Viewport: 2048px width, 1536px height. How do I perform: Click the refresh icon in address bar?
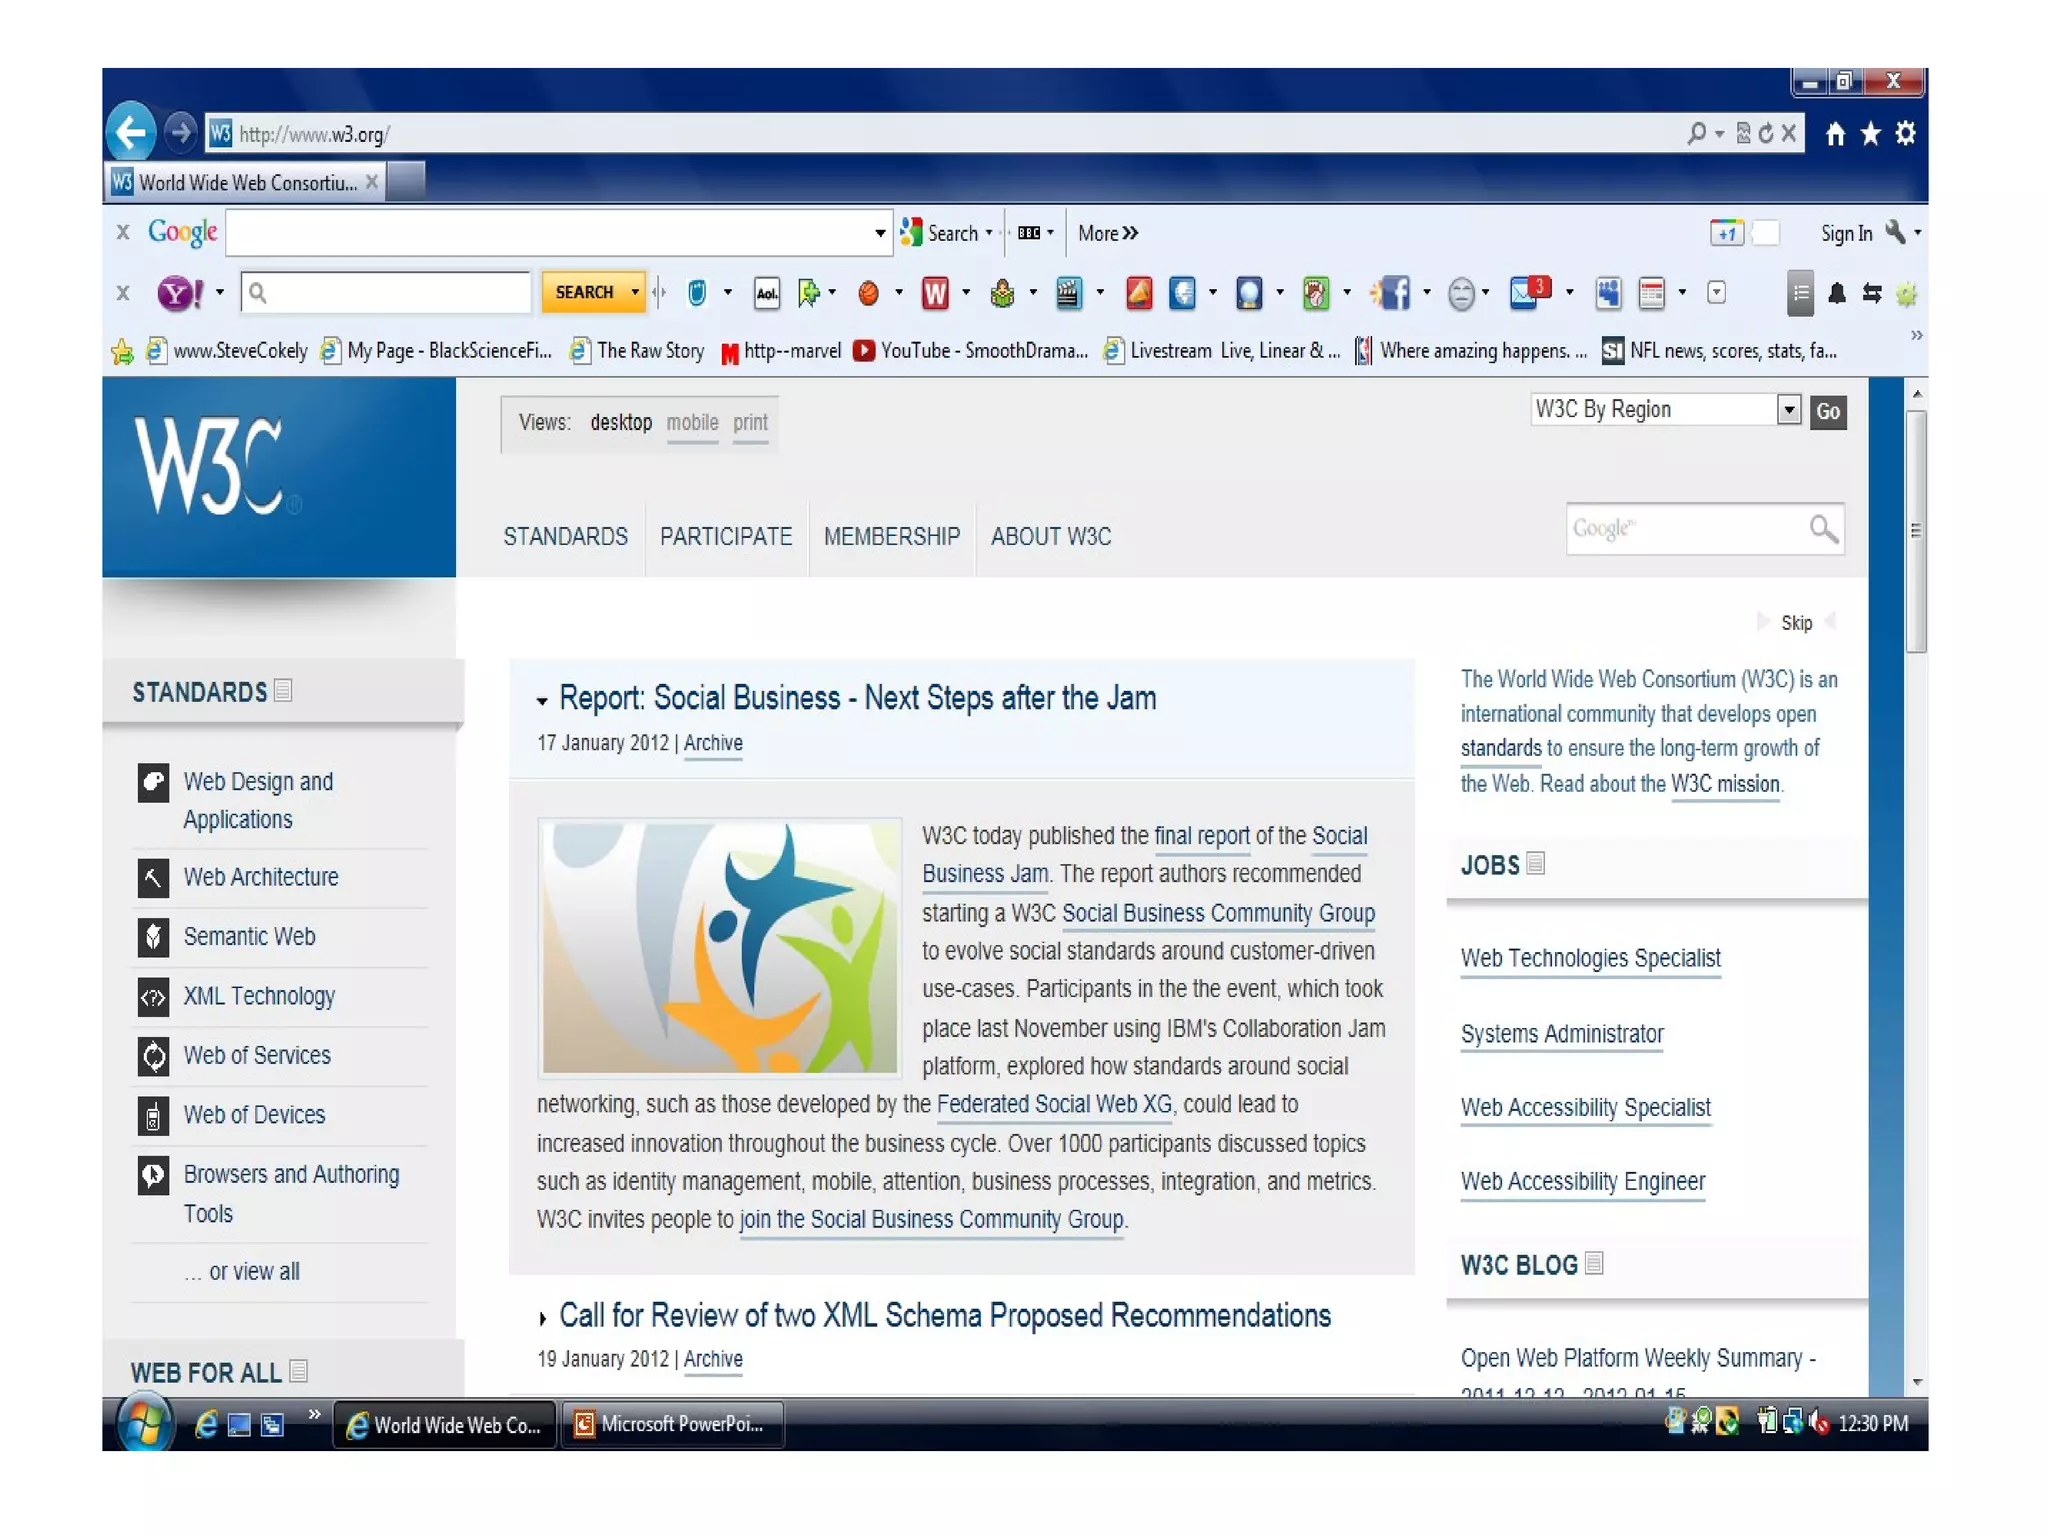pos(1765,134)
